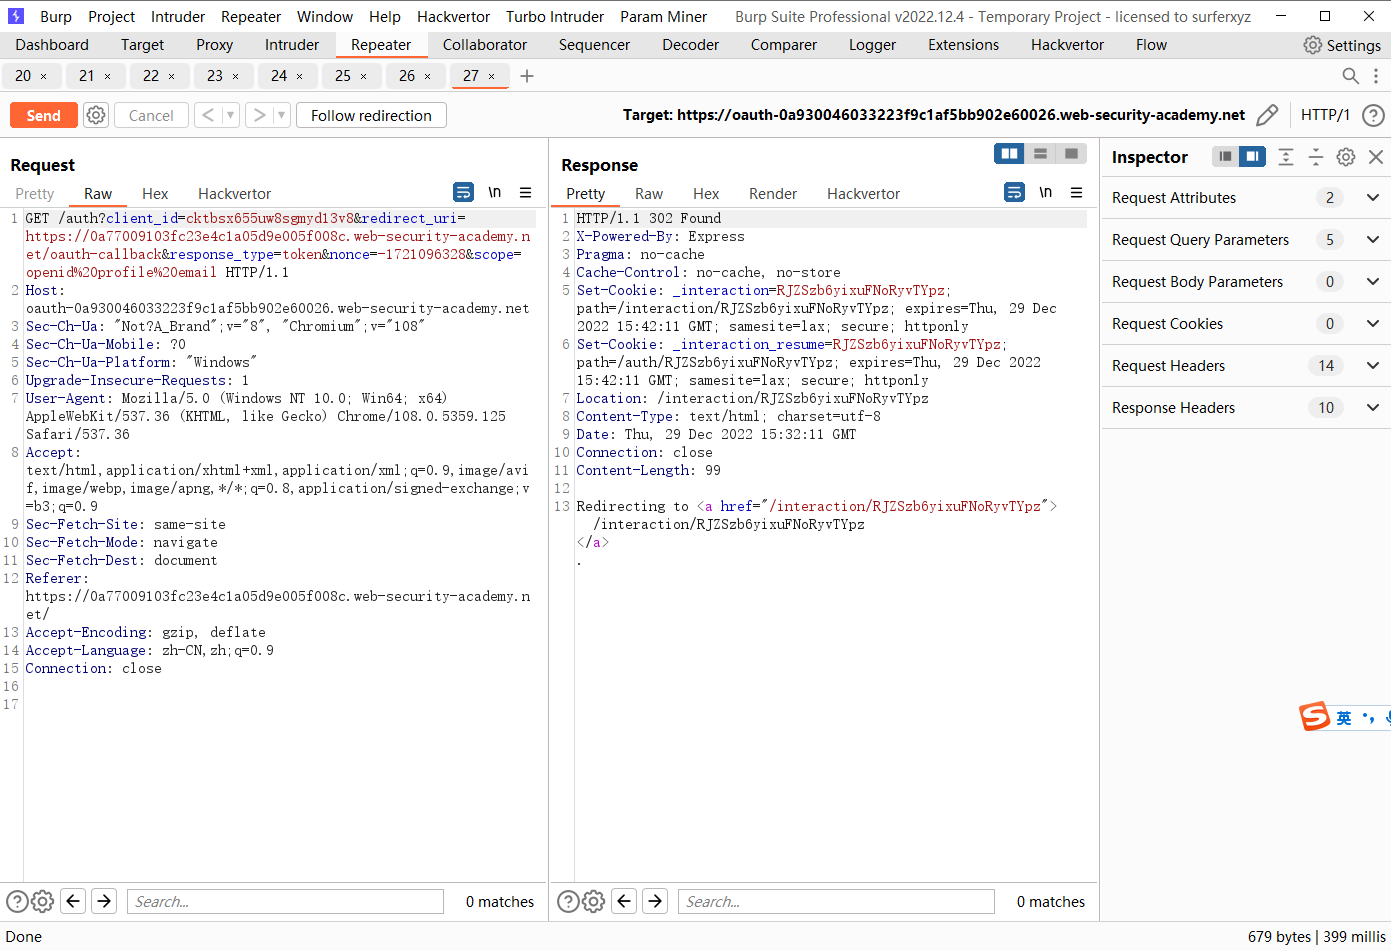Expand the Response Headers section
This screenshot has width=1391, height=951.
point(1373,407)
